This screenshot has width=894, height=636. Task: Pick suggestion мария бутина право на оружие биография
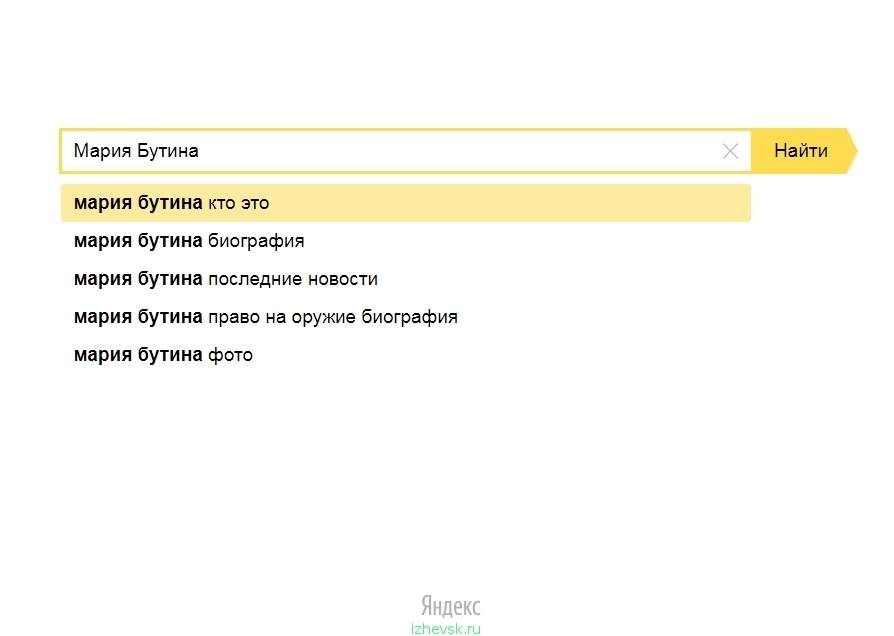405,317
